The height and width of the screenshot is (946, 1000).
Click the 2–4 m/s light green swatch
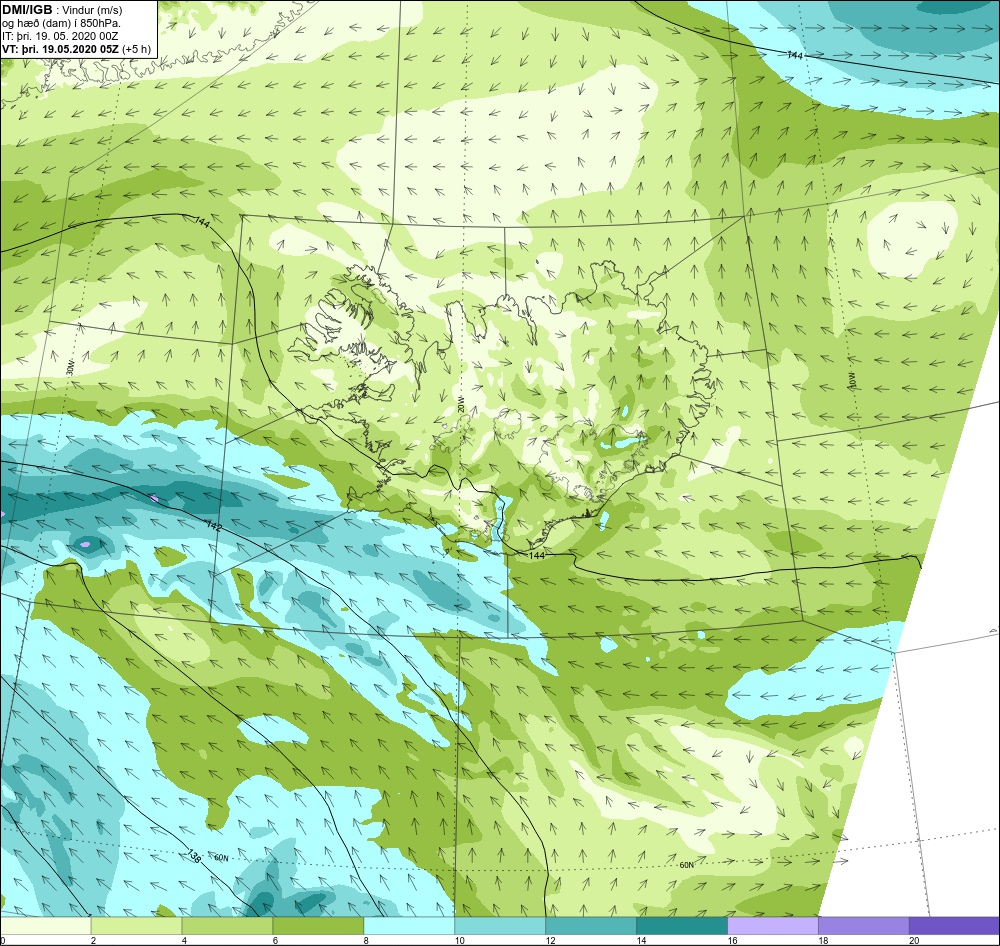click(136, 925)
